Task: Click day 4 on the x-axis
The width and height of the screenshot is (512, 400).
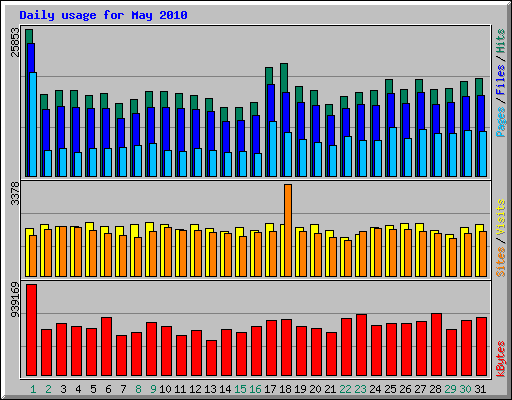Action: [x=78, y=389]
